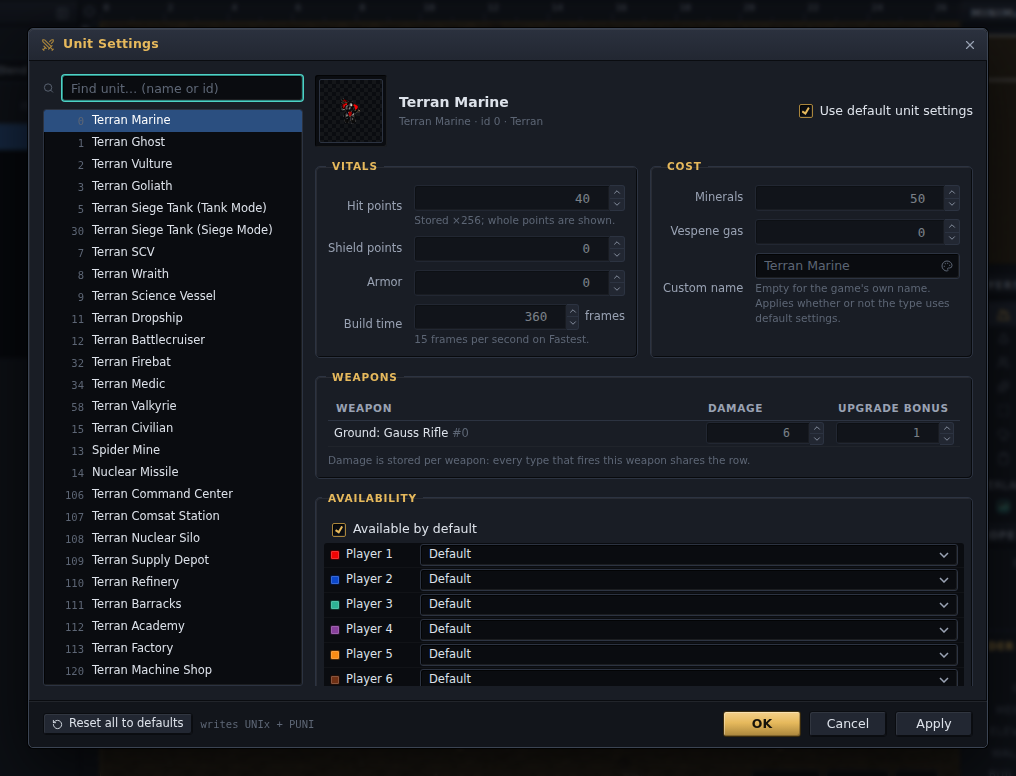Viewport: 1016px width, 776px height.
Task: Select Terran Dropship in unit list
Action: (173, 318)
